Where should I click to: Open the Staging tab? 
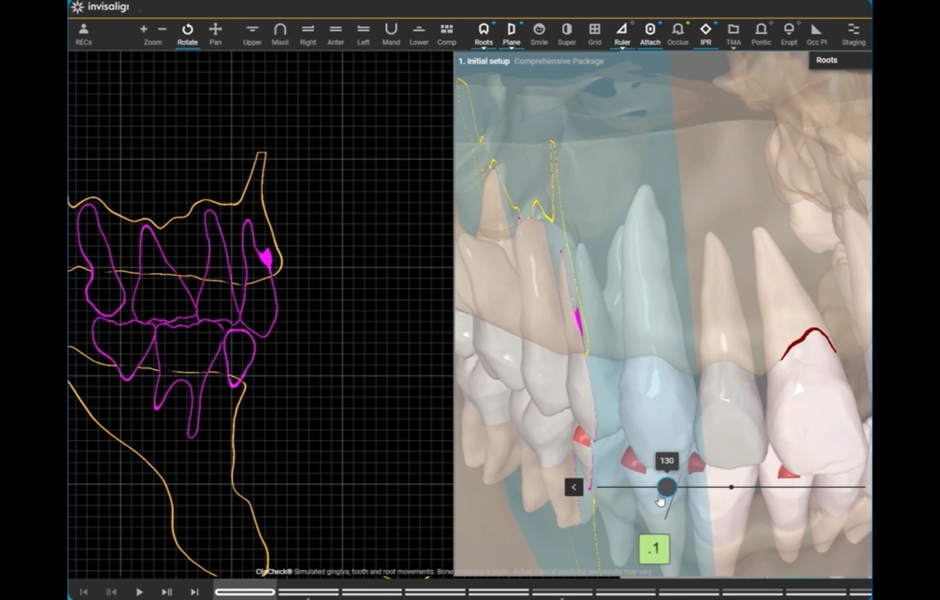853,34
